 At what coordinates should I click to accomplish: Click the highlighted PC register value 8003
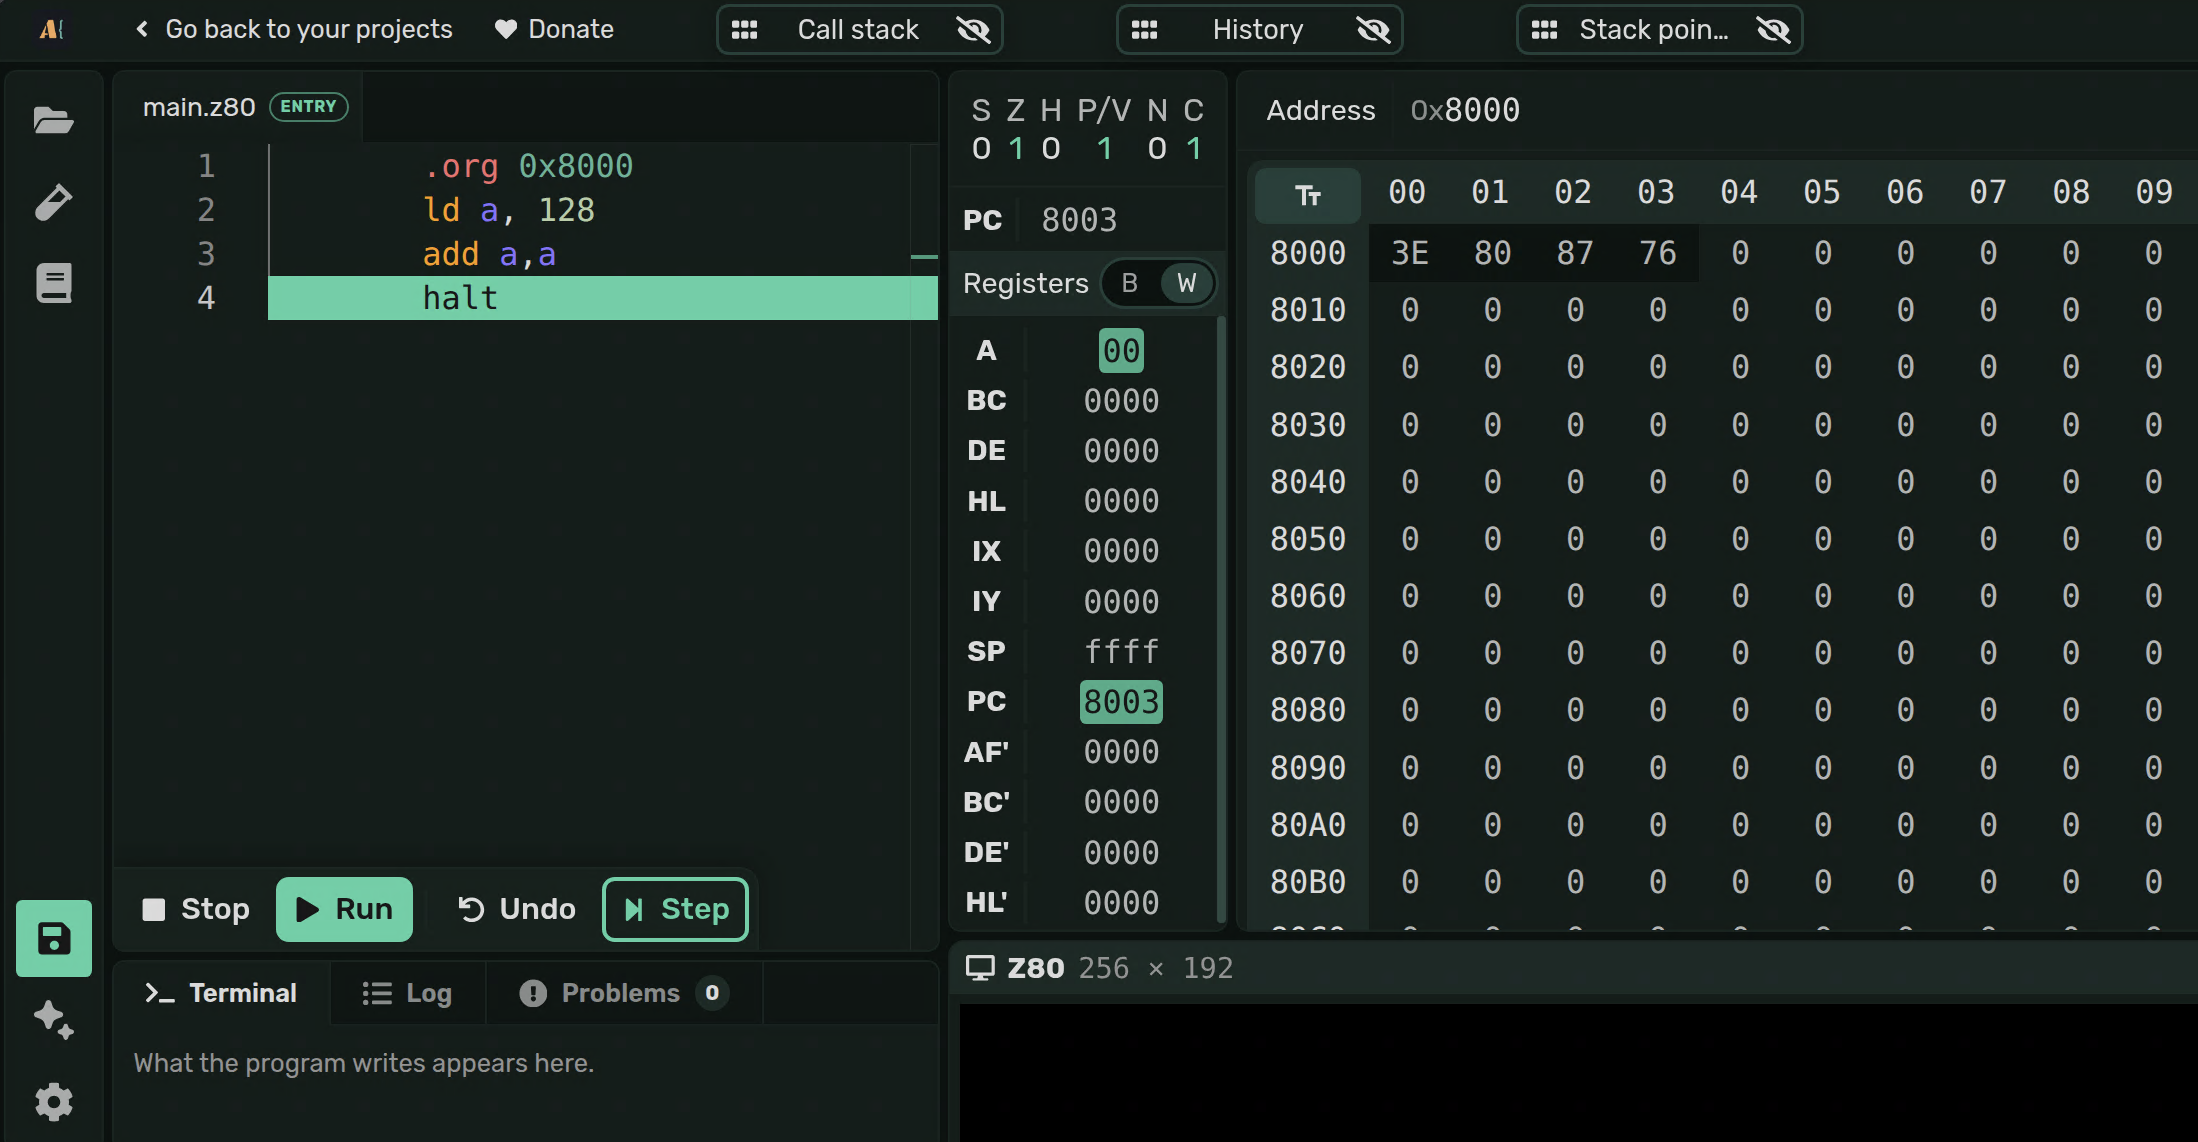click(x=1121, y=702)
